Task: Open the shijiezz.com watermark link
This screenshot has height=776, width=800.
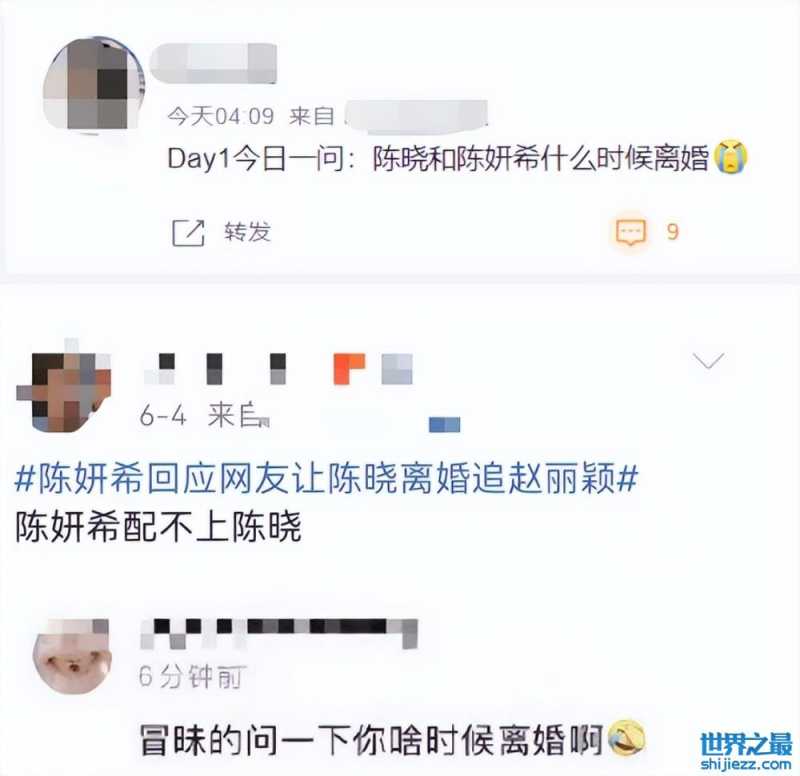Action: click(746, 764)
